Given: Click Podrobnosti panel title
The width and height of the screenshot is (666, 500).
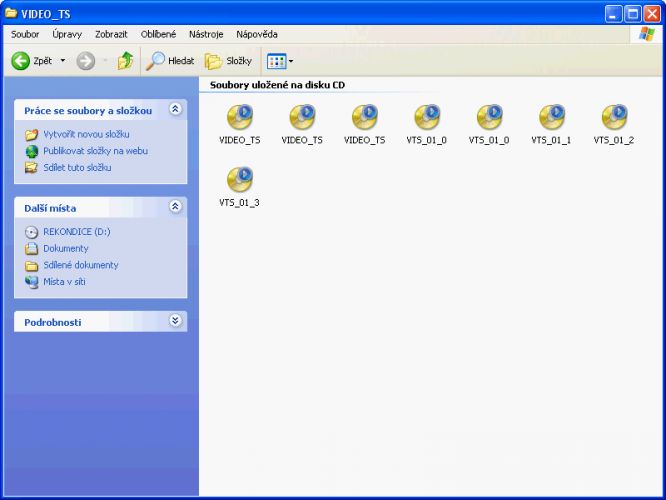Looking at the screenshot, I should pos(53,322).
